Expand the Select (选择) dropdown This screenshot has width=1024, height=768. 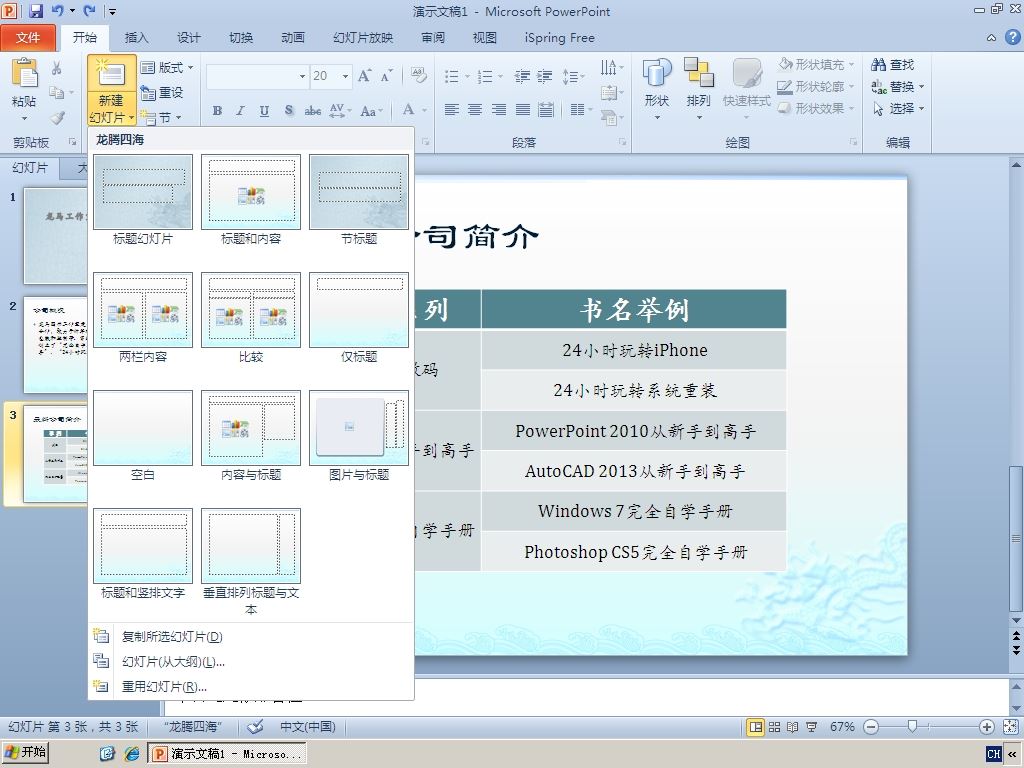click(x=900, y=108)
